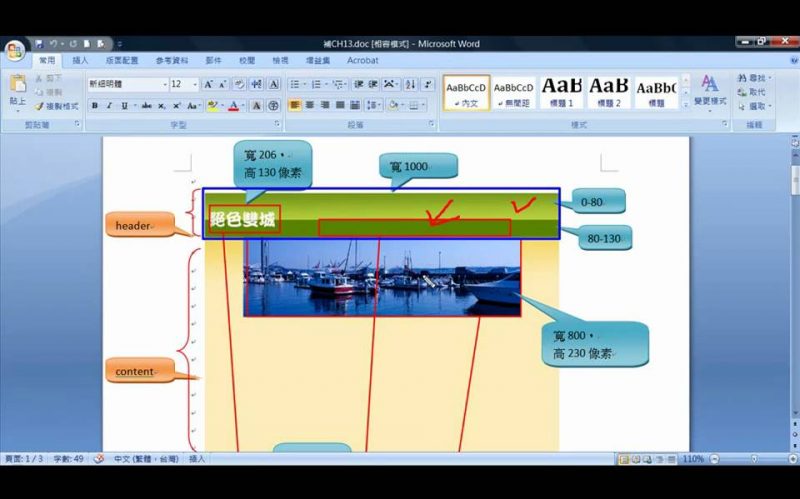Toggle Bold formatting
800x499 pixels.
point(95,105)
